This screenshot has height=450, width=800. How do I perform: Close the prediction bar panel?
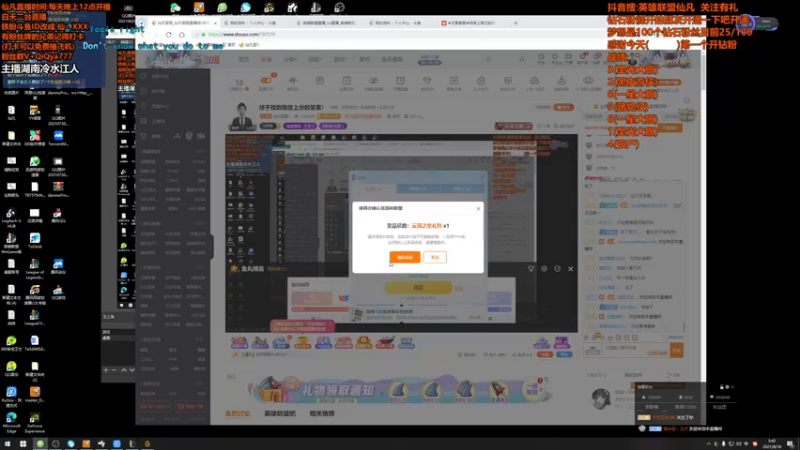[570, 269]
